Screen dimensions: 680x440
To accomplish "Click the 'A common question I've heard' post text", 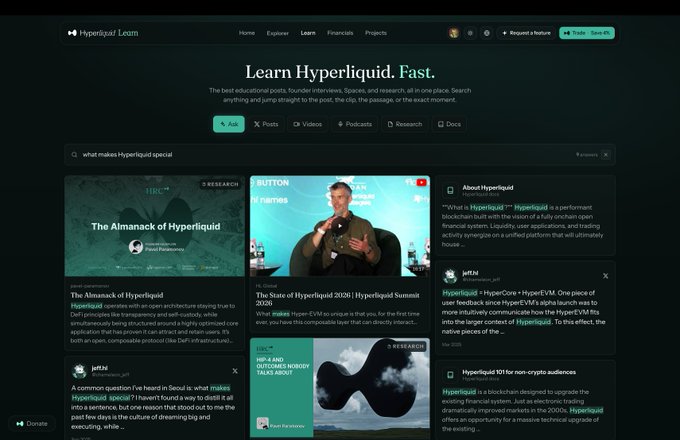I will point(153,407).
